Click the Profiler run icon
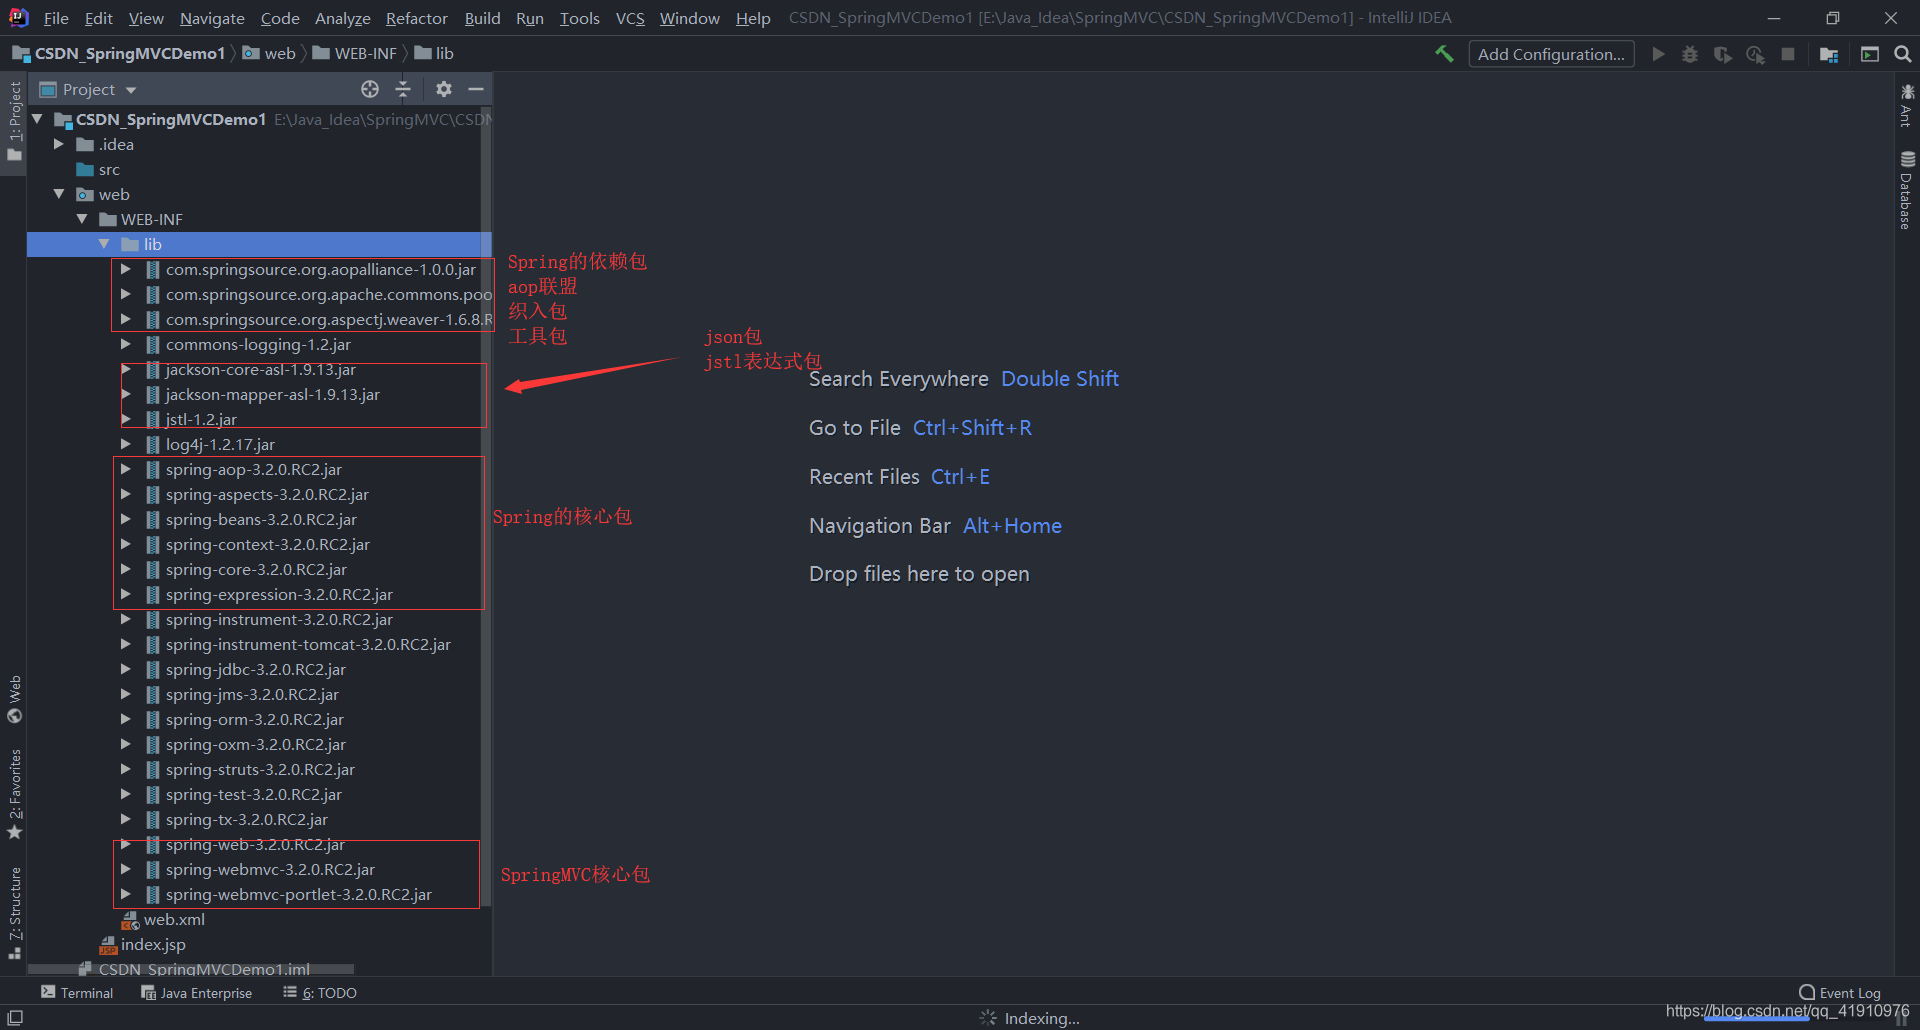Viewport: 1920px width, 1030px height. [x=1755, y=54]
